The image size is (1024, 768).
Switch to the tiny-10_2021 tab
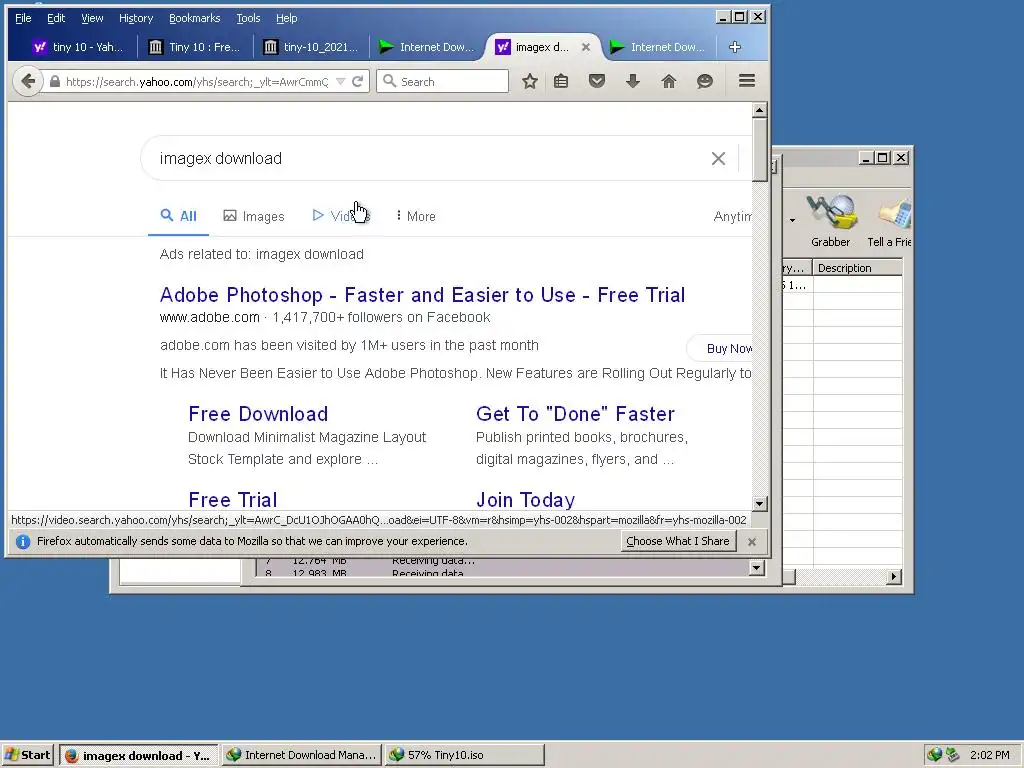tap(311, 47)
